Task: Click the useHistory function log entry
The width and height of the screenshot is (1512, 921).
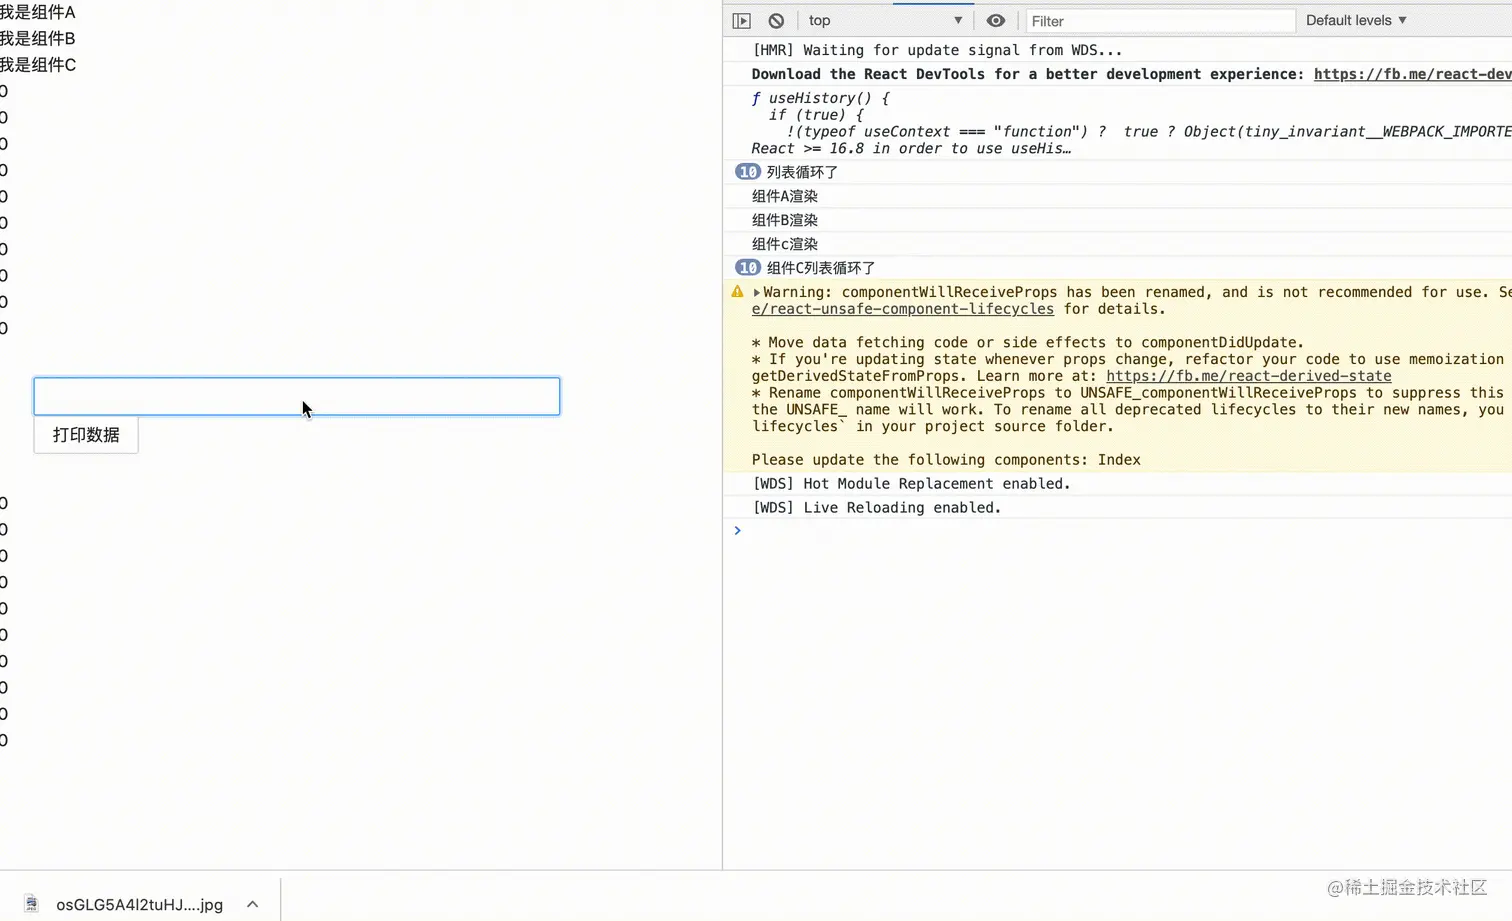Action: [x=1117, y=123]
